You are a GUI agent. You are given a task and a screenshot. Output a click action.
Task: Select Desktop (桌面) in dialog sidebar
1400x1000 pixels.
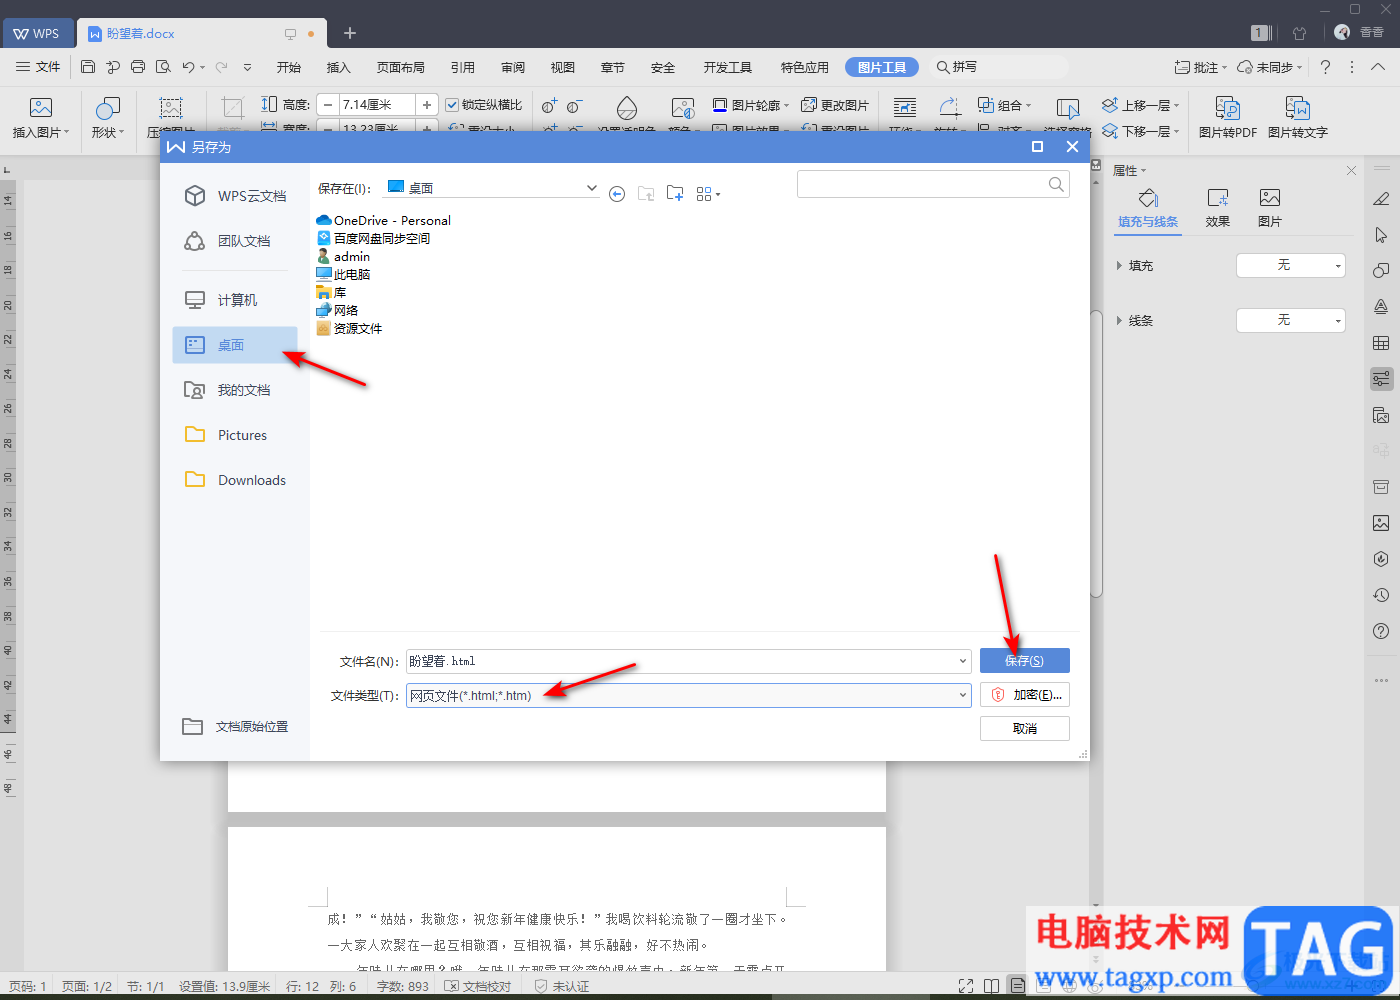(x=235, y=345)
